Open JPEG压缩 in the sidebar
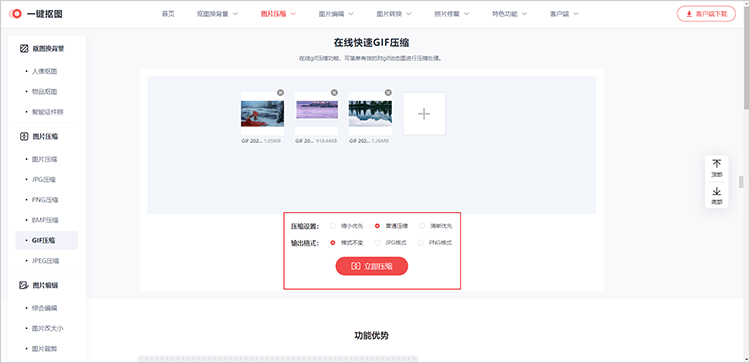 (45, 261)
